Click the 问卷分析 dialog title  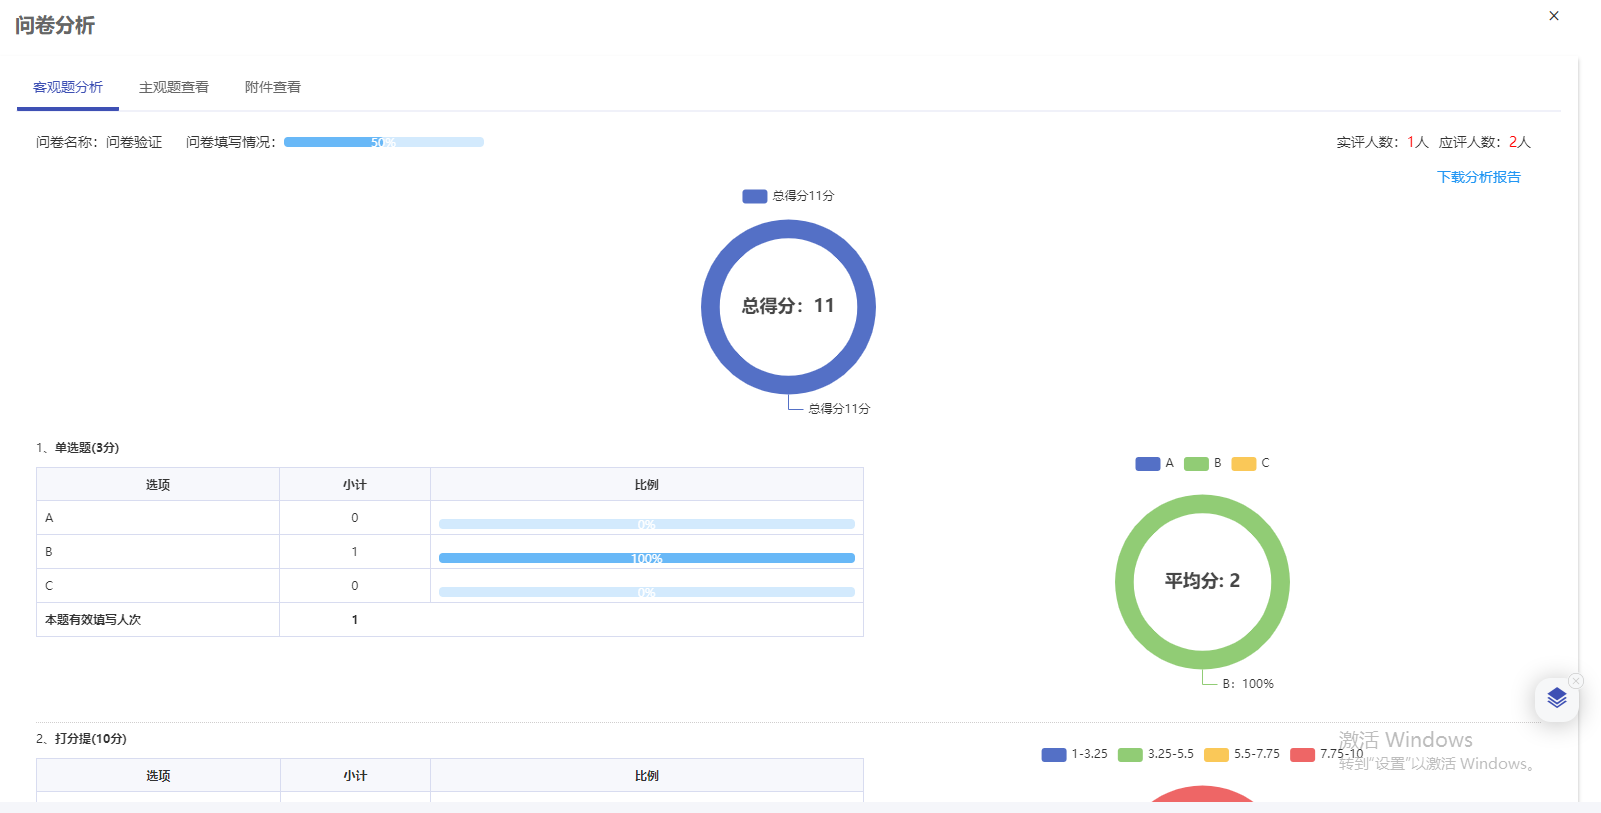(55, 26)
